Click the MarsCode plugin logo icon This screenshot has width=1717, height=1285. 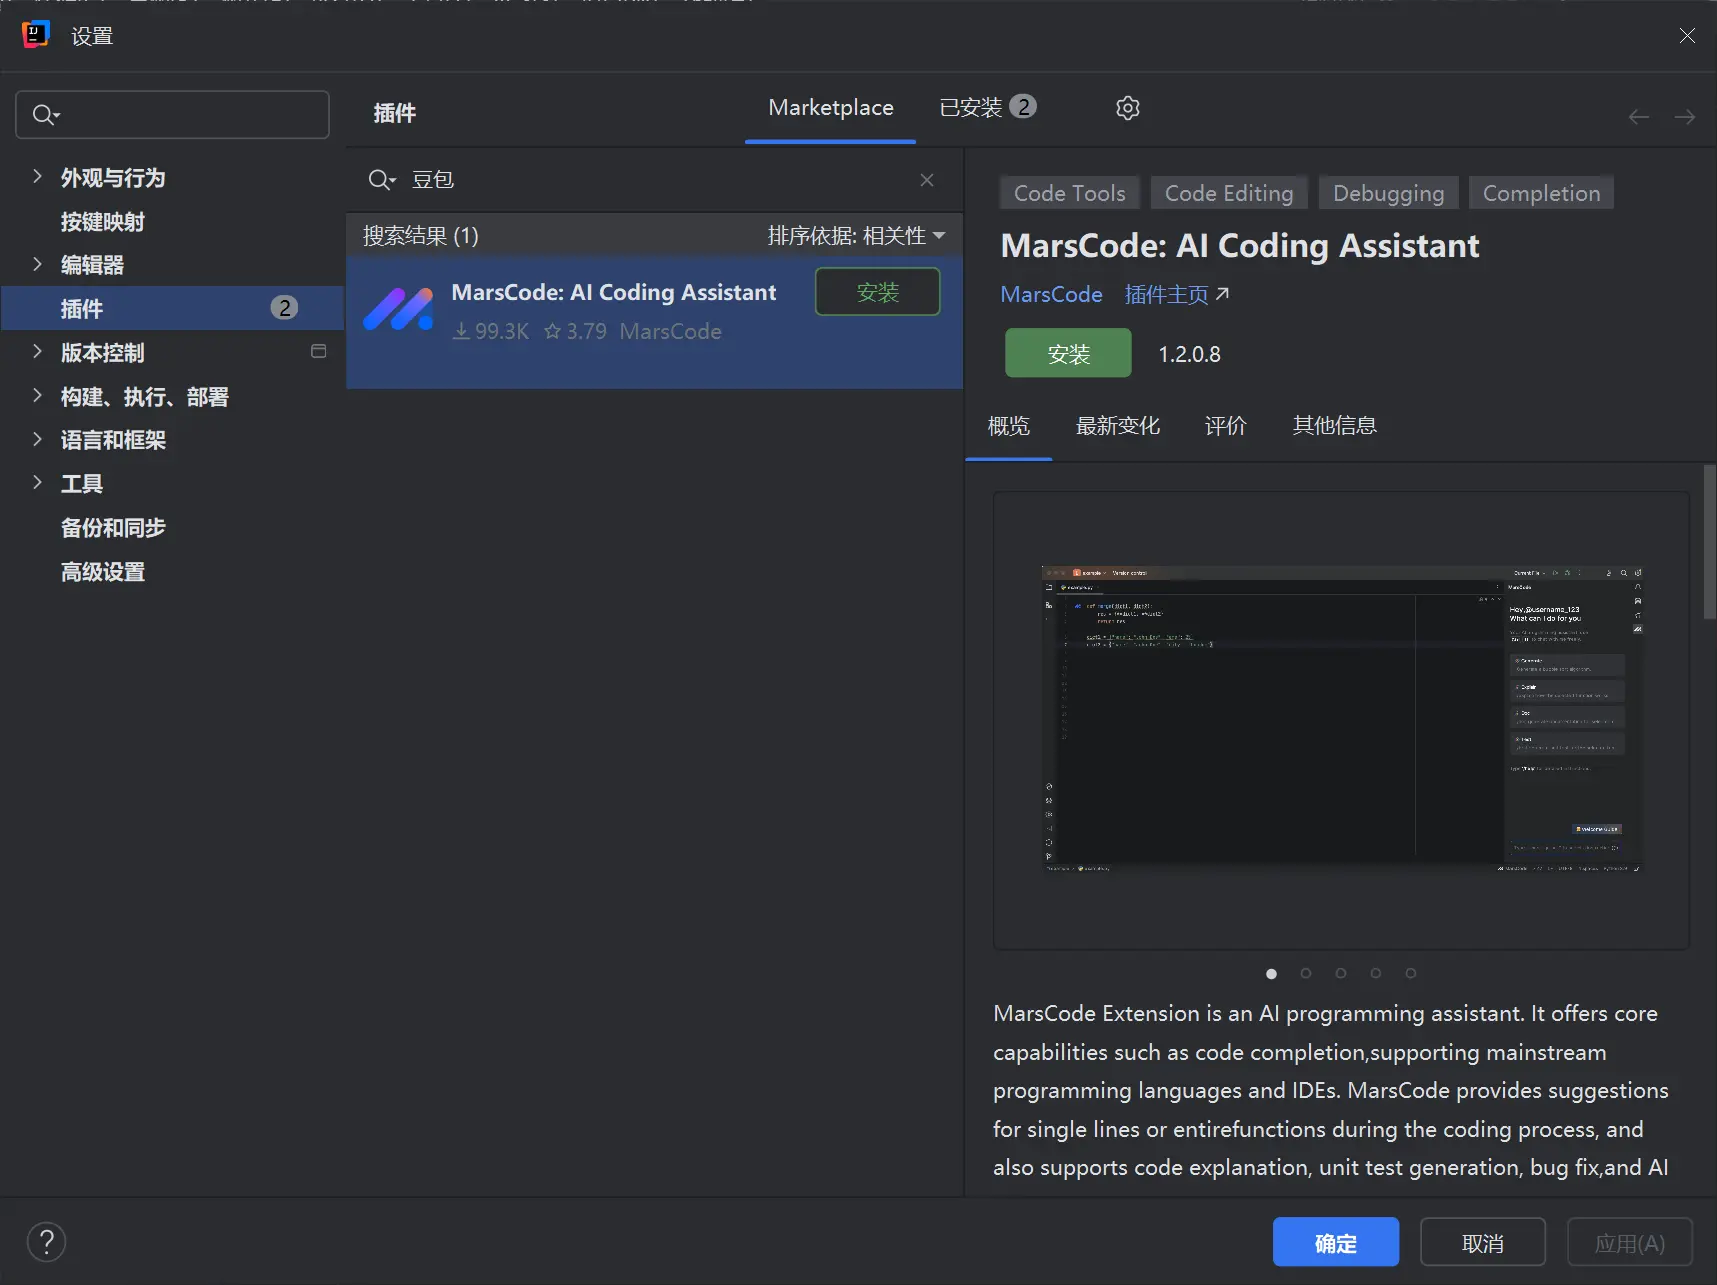click(x=398, y=309)
